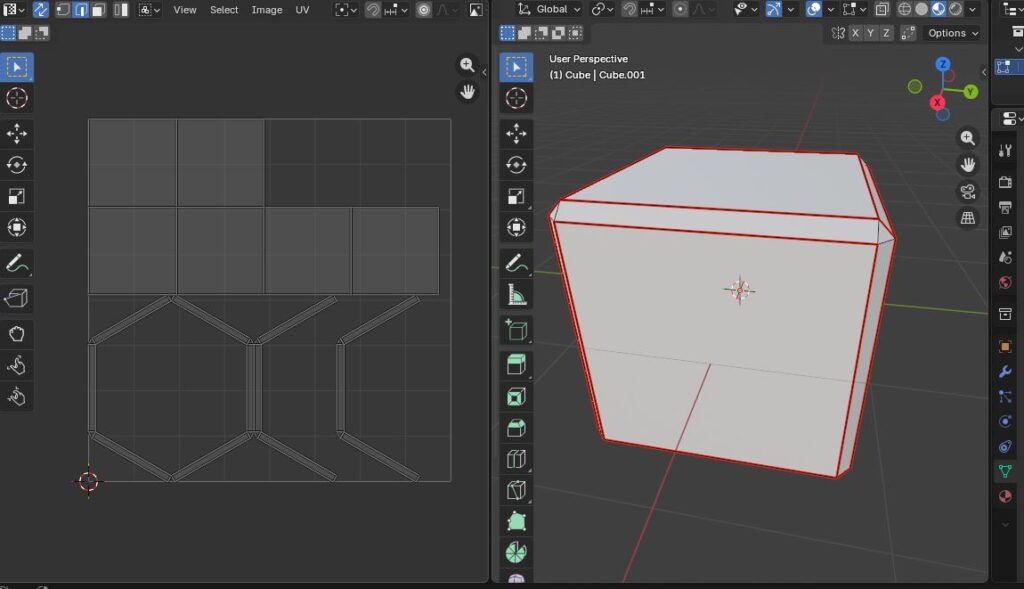1024x589 pixels.
Task: Select the Loop Cut tool
Action: [x=516, y=459]
